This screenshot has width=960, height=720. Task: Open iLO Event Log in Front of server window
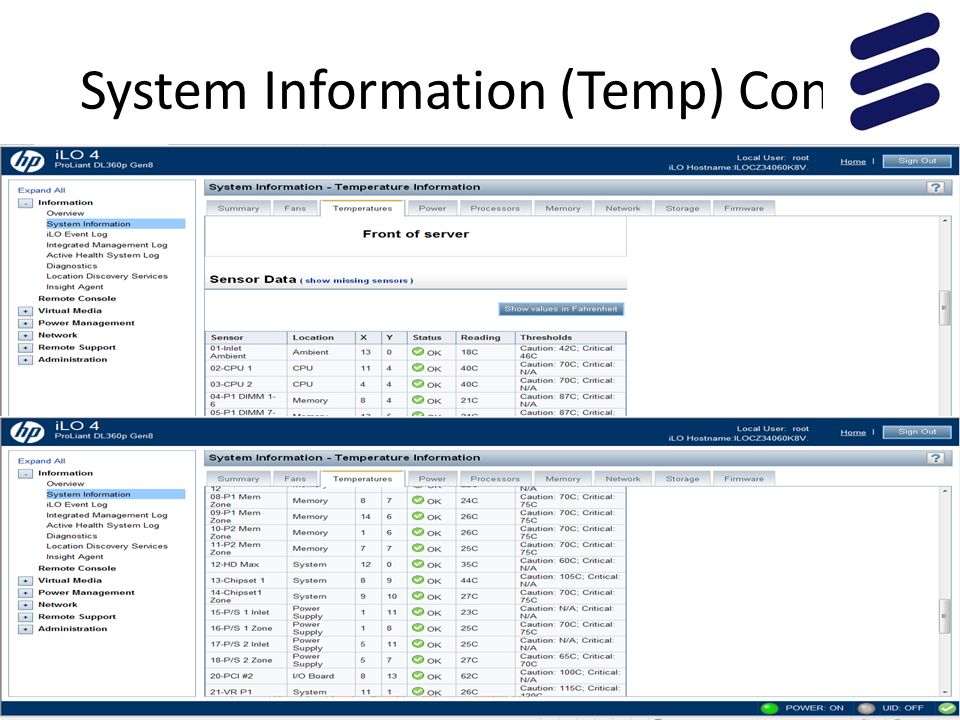point(77,234)
